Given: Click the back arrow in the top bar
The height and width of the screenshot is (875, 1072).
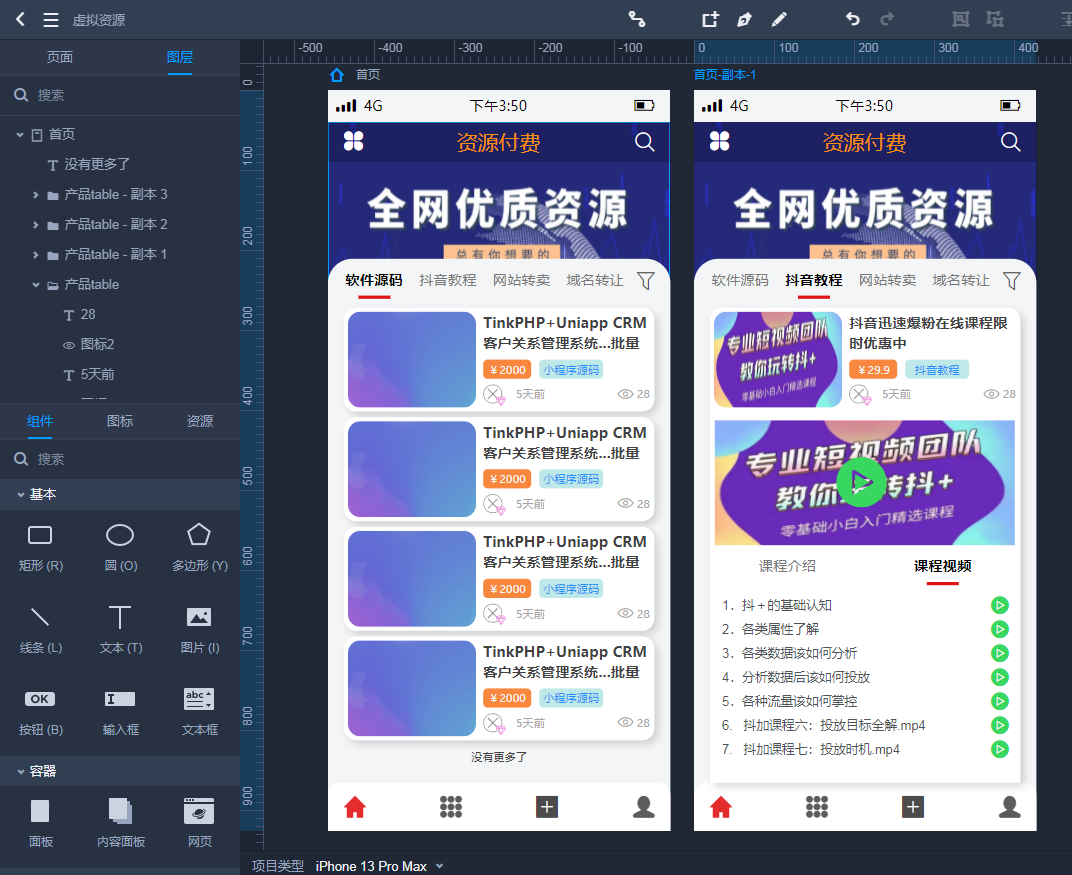Looking at the screenshot, I should 21,19.
